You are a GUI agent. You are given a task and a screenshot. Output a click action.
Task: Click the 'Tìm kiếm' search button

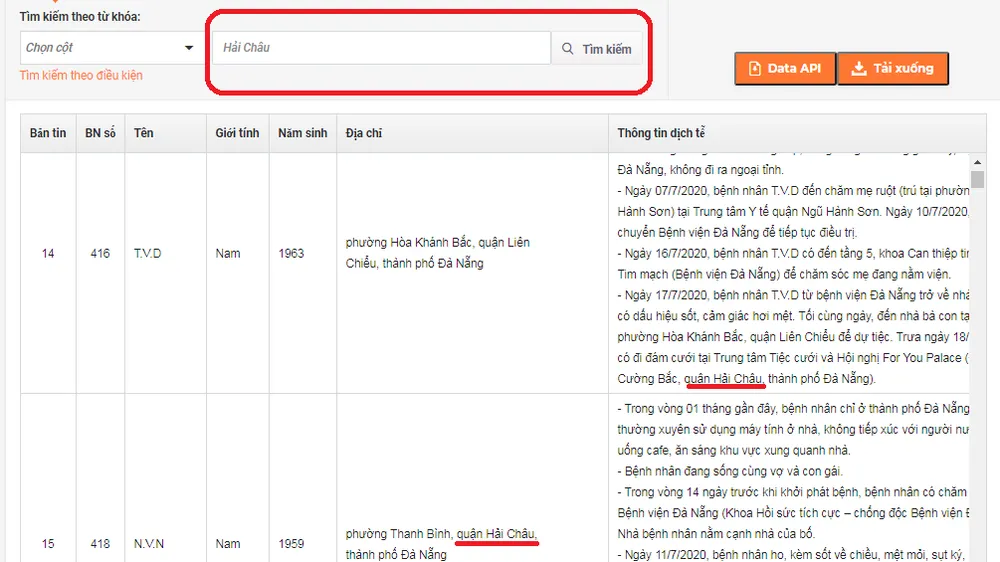point(596,49)
